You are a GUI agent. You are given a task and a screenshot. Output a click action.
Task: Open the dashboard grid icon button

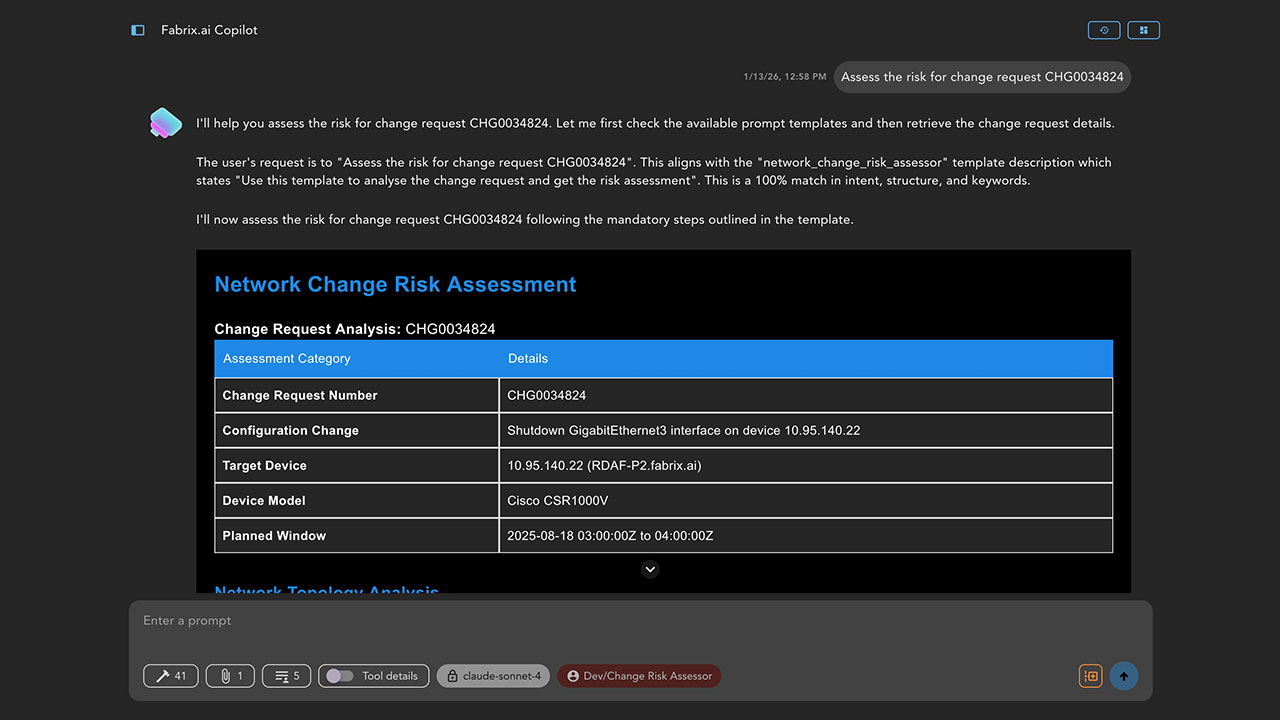1143,30
